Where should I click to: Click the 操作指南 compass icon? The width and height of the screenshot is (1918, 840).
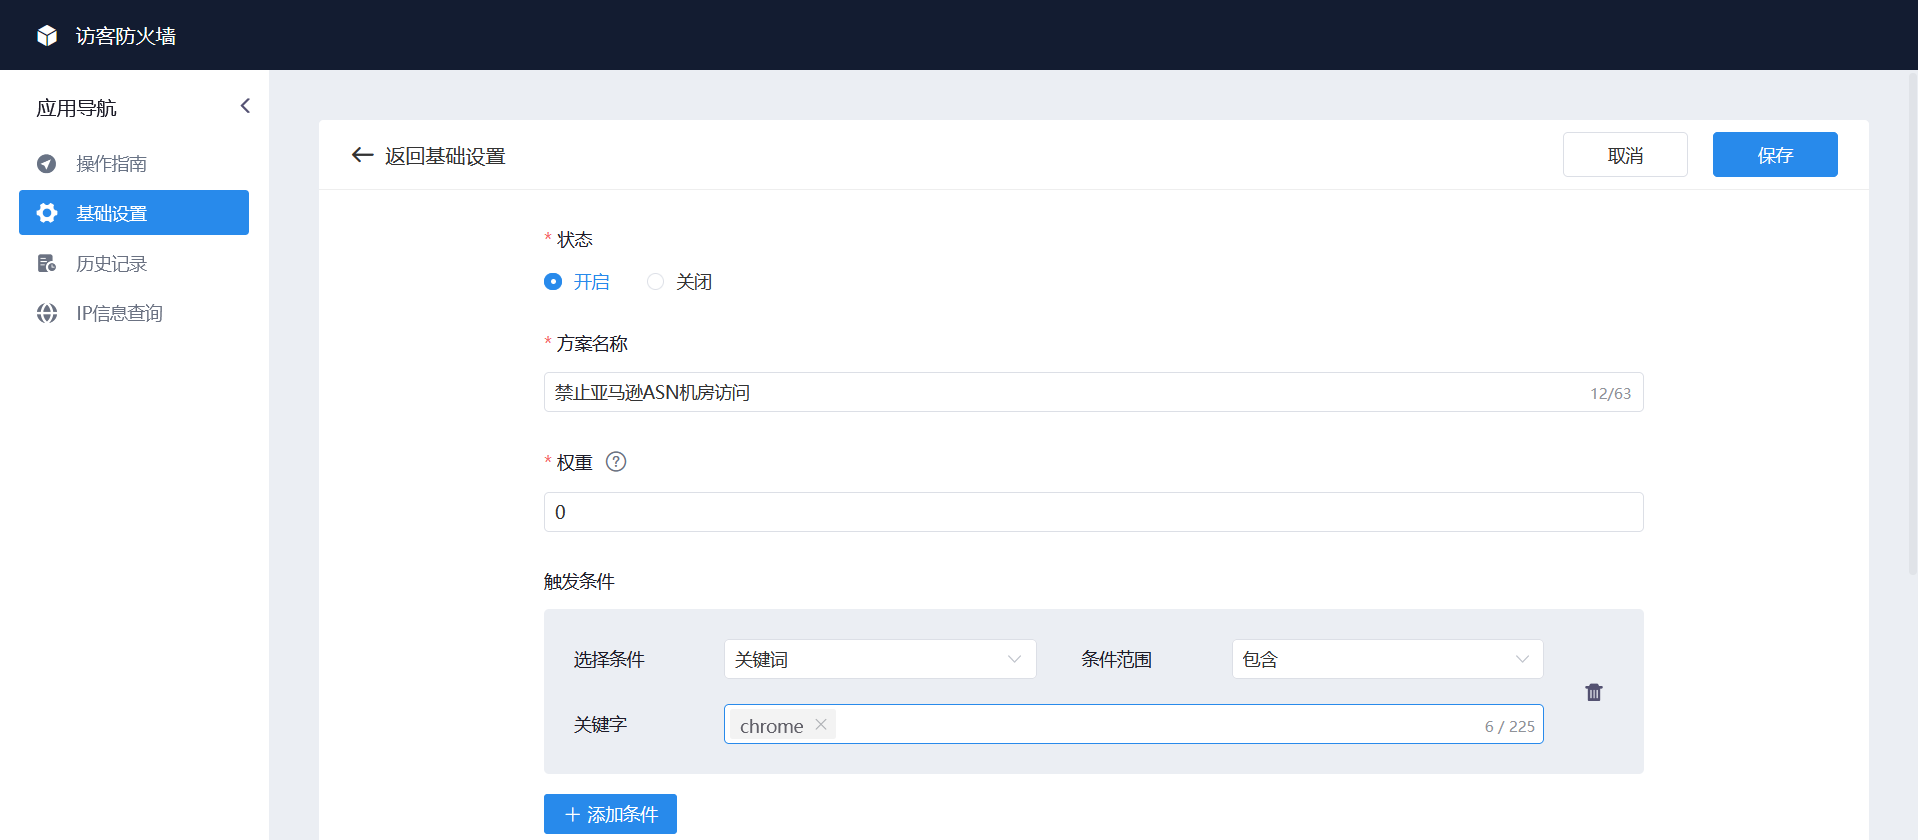pos(47,163)
